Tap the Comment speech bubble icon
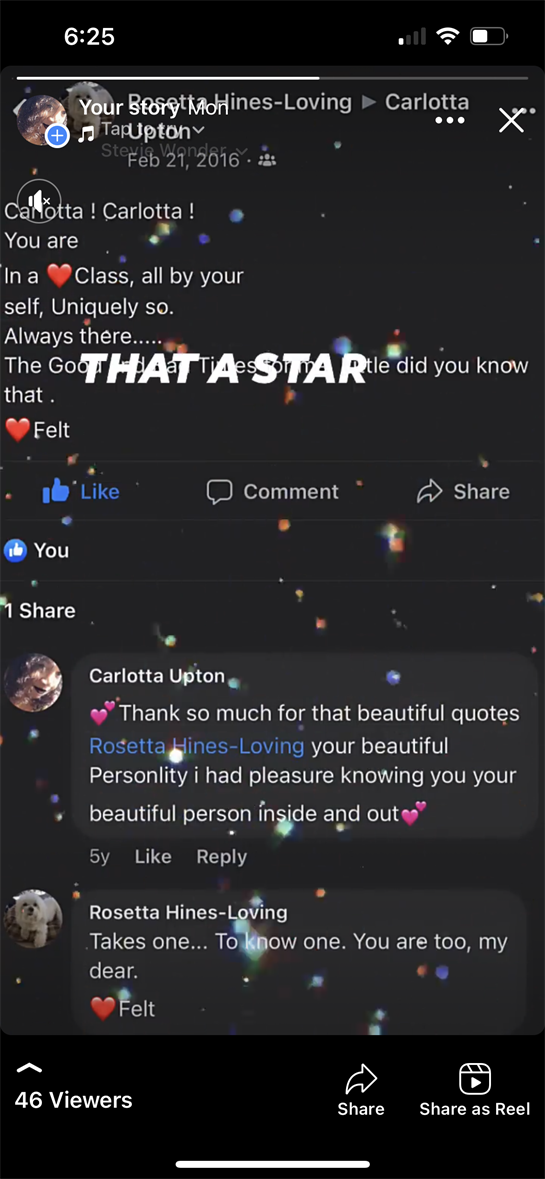The width and height of the screenshot is (545, 1179). point(219,492)
